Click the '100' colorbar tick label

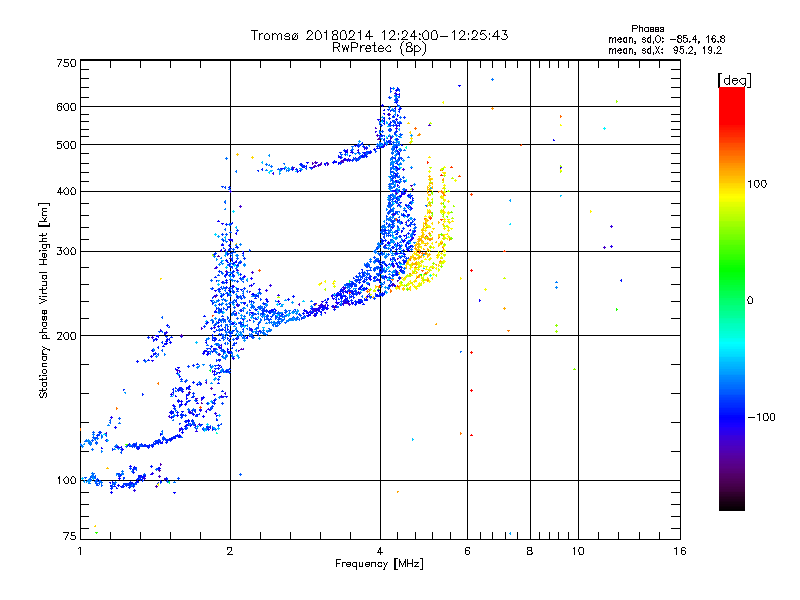[757, 184]
